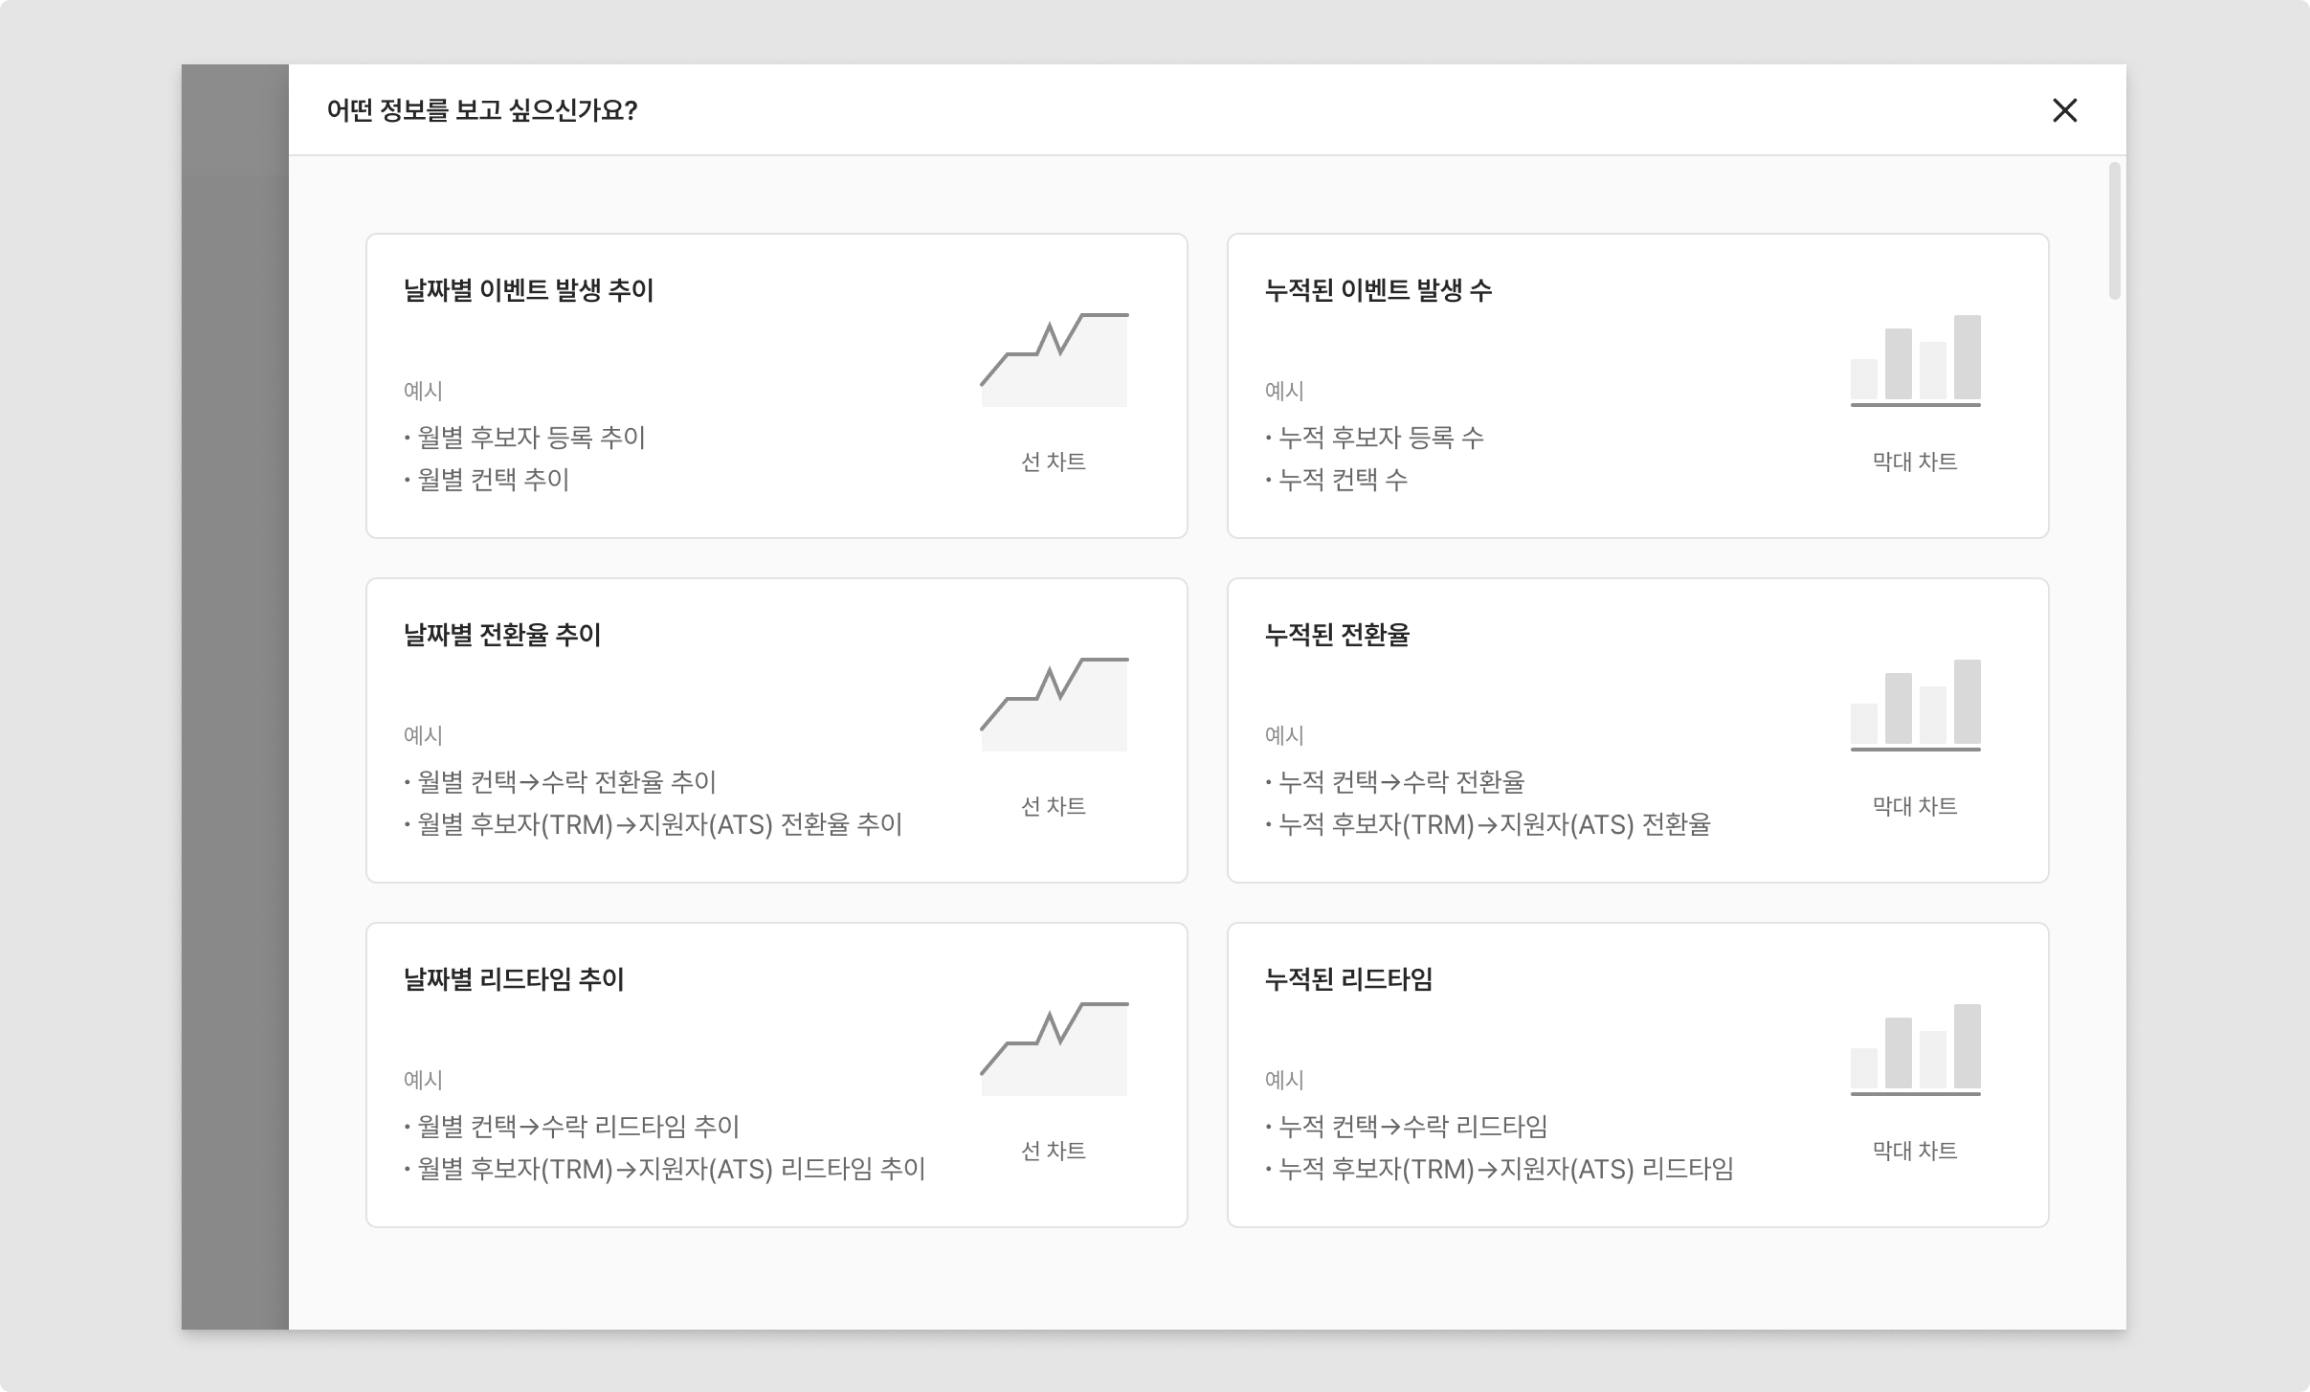The image size is (2310, 1392).
Task: Click 월별 후보자(TRM)→지원자(ATS) 리드타임 추이 example
Action: point(671,1169)
